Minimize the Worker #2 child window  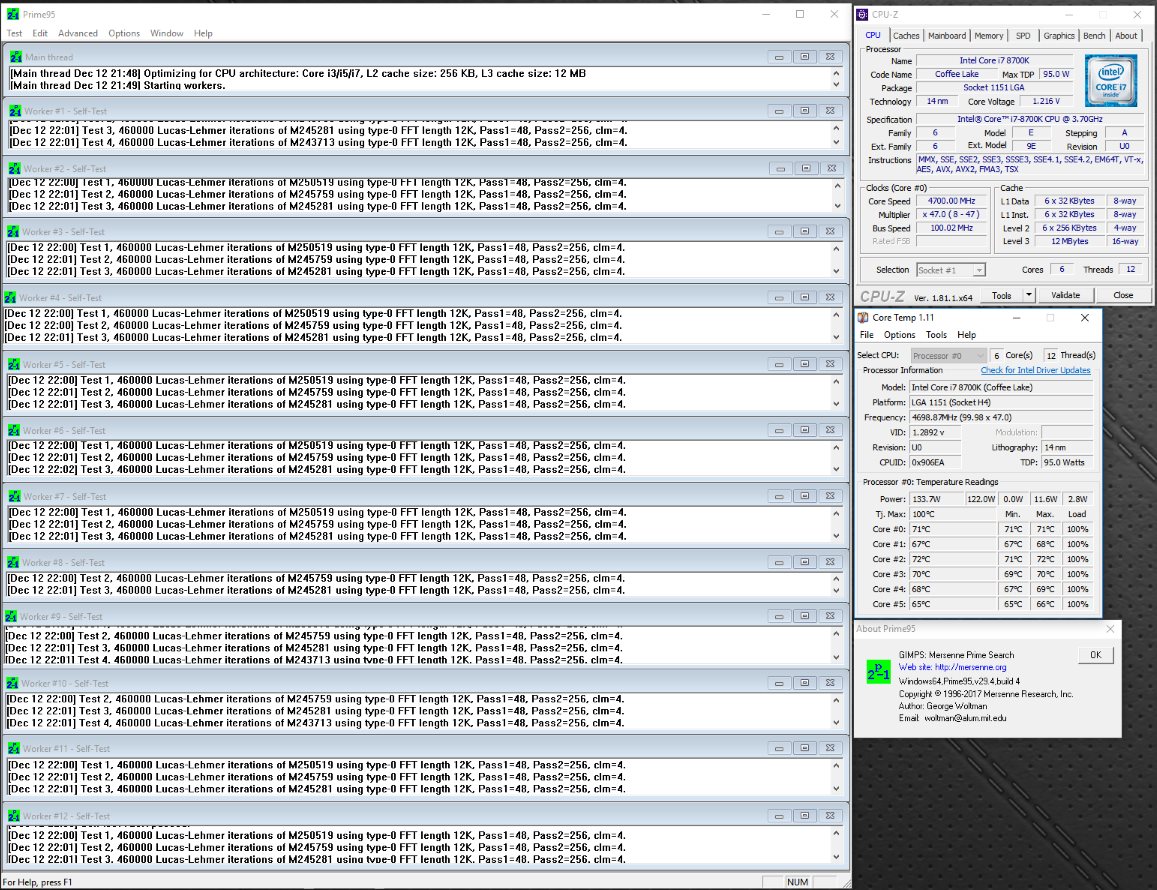pyautogui.click(x=780, y=168)
